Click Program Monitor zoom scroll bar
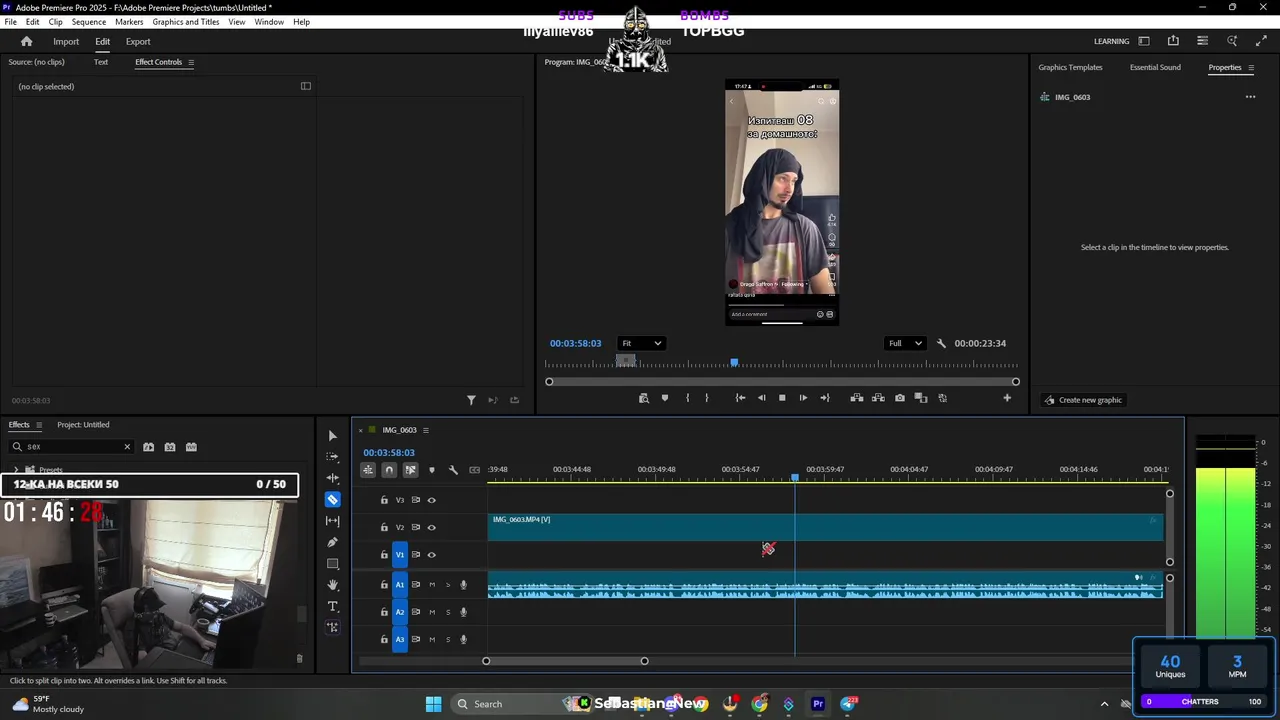 tap(782, 382)
